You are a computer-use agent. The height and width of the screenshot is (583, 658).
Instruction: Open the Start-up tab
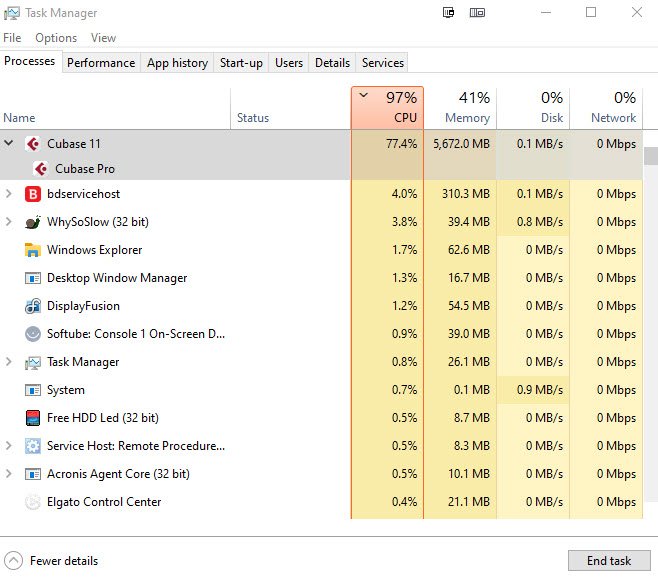click(241, 63)
